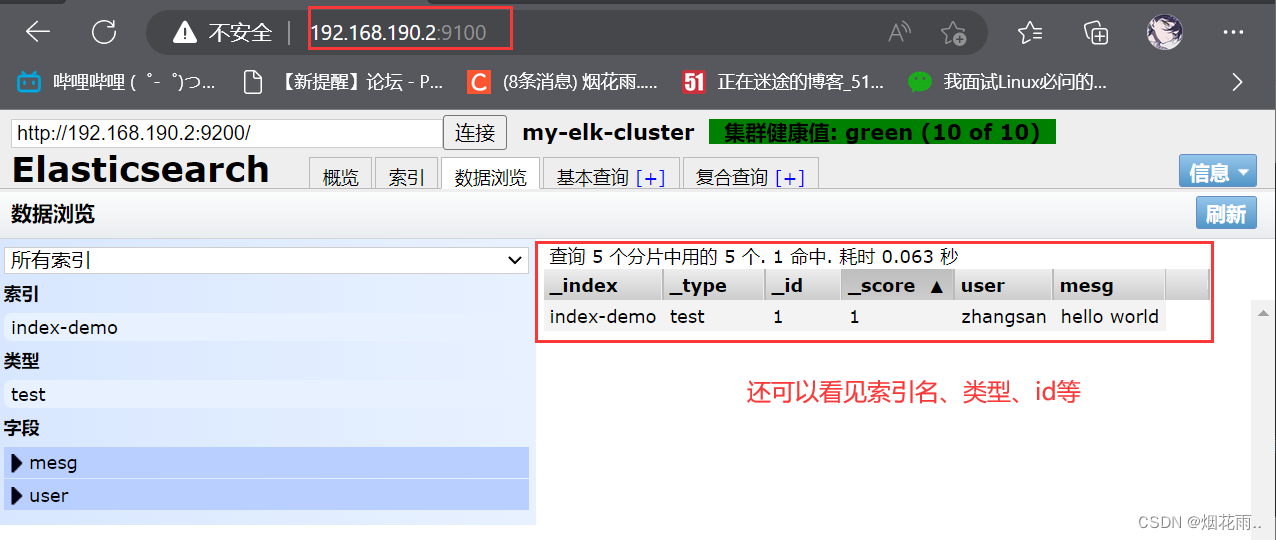Image resolution: width=1276 pixels, height=540 pixels.
Task: Open the favorites list icon
Action: pyautogui.click(x=1030, y=32)
